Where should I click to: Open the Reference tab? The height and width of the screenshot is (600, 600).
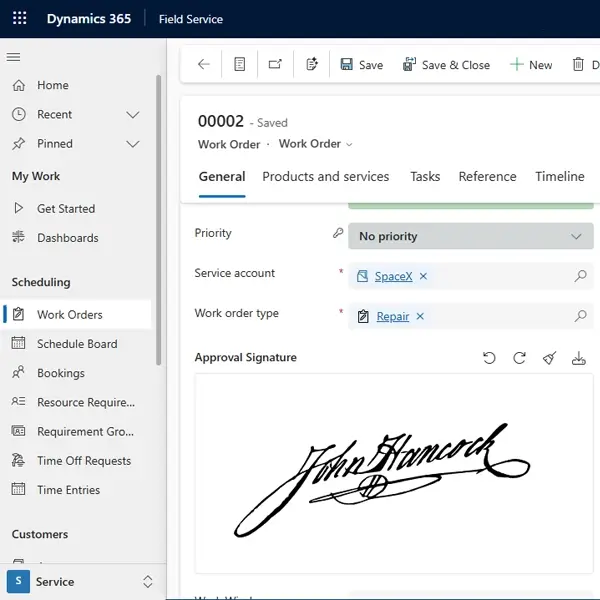tap(488, 176)
